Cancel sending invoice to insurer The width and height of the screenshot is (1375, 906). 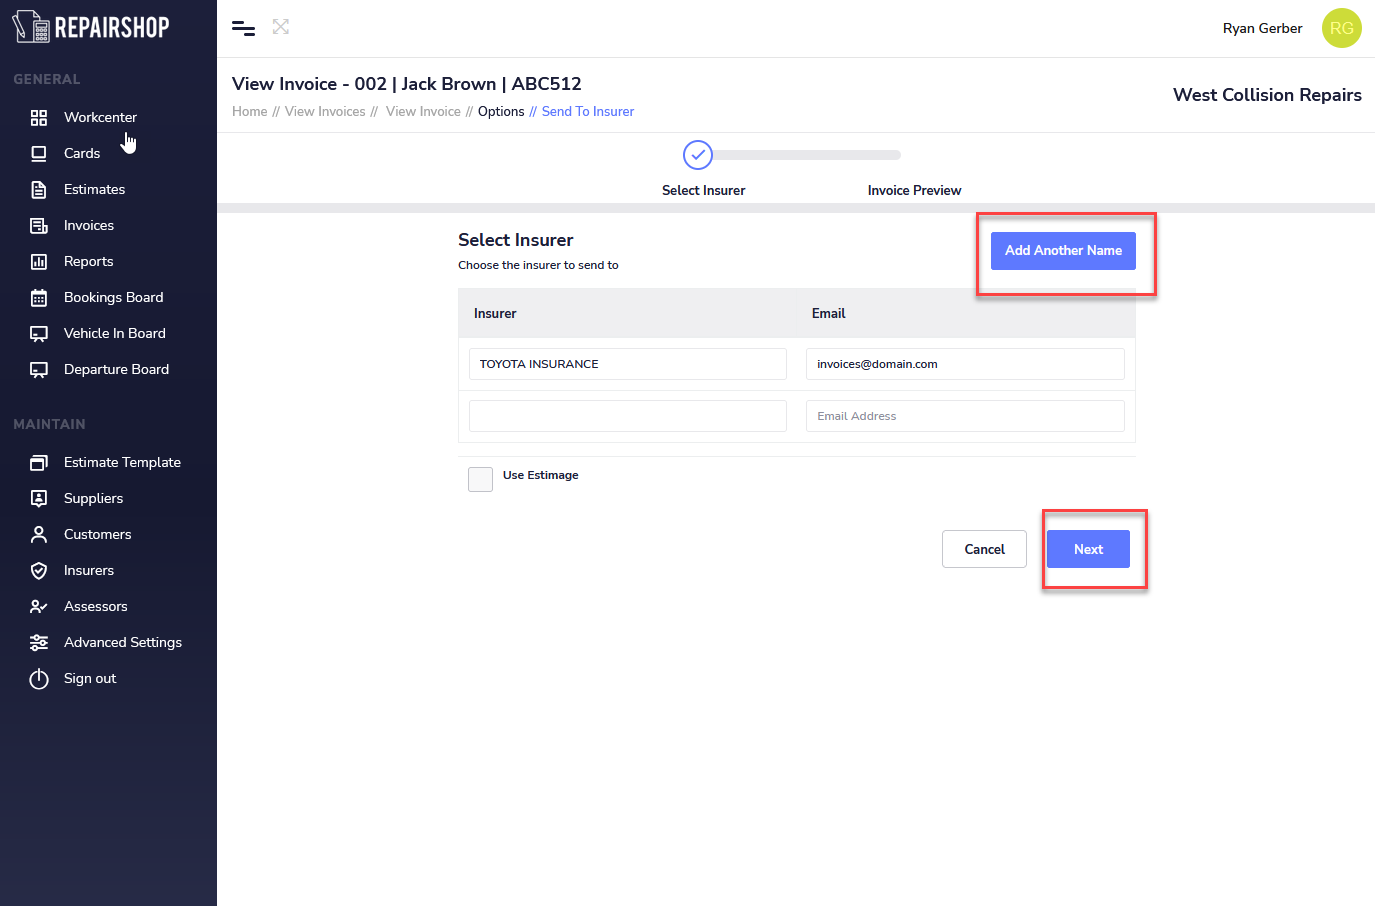click(984, 549)
